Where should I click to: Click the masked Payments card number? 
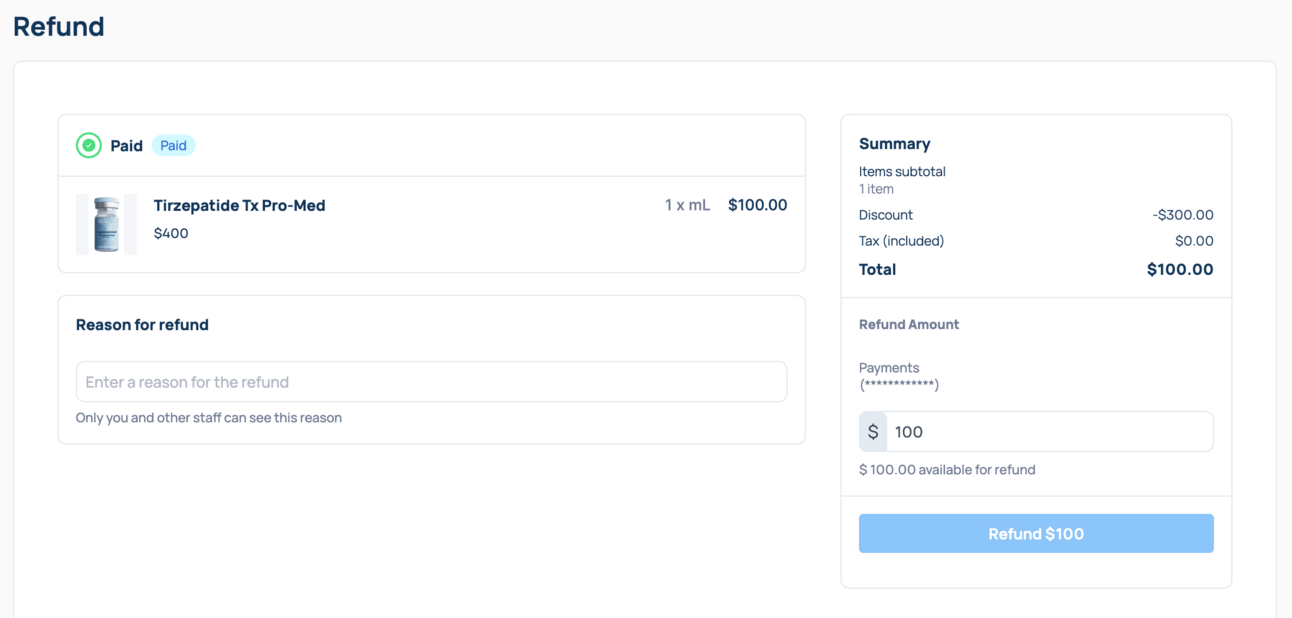click(x=899, y=385)
